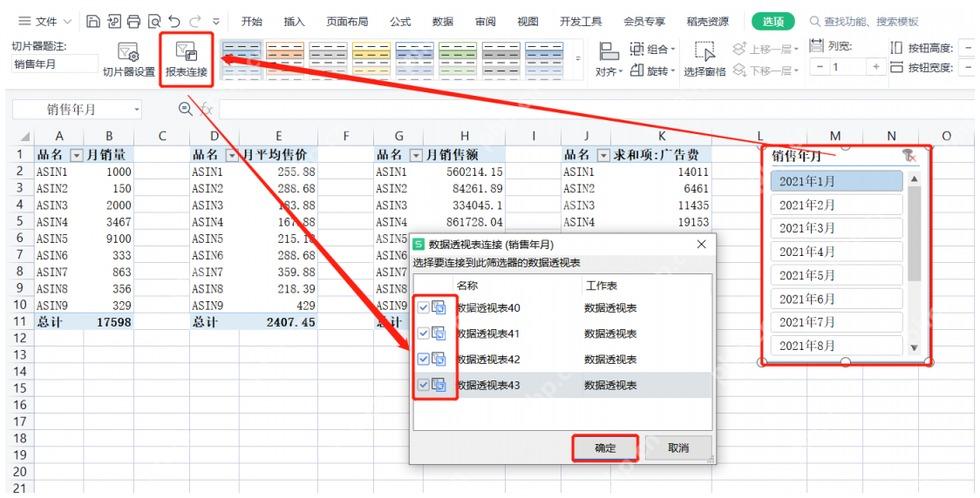Select the green 选项 tab
The width and height of the screenshot is (980, 498).
point(773,21)
